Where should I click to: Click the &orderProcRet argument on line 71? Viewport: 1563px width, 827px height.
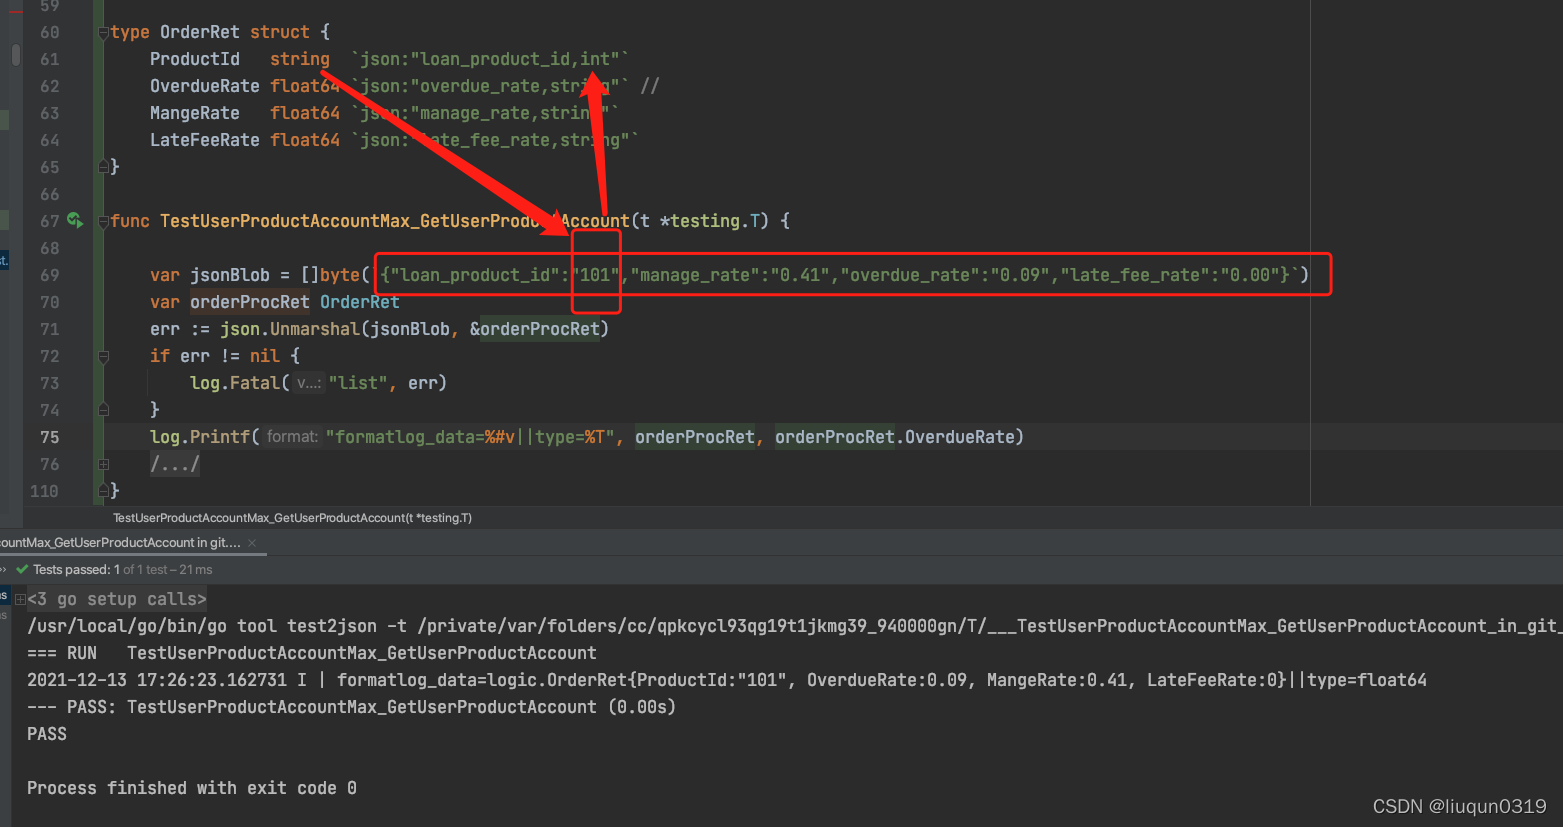pos(535,329)
